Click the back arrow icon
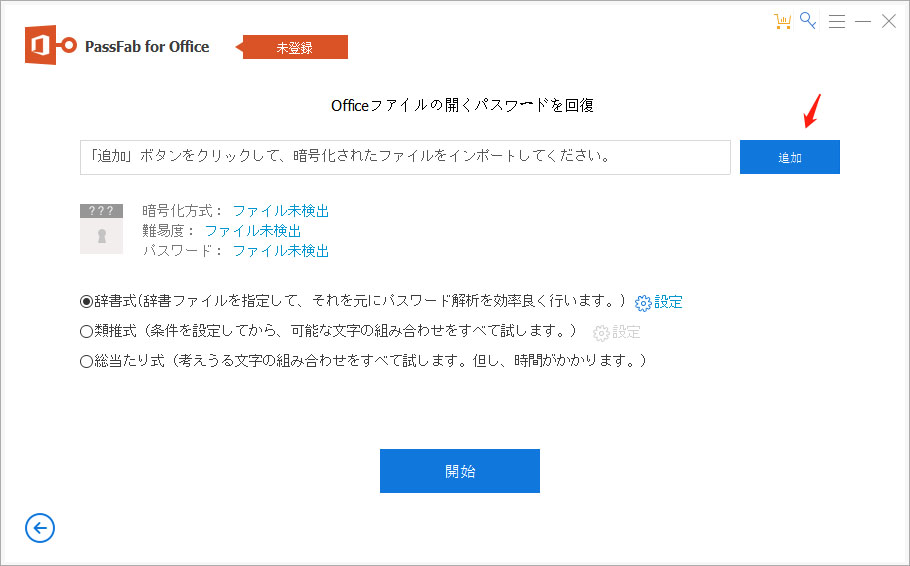The height and width of the screenshot is (566, 910). (40, 528)
